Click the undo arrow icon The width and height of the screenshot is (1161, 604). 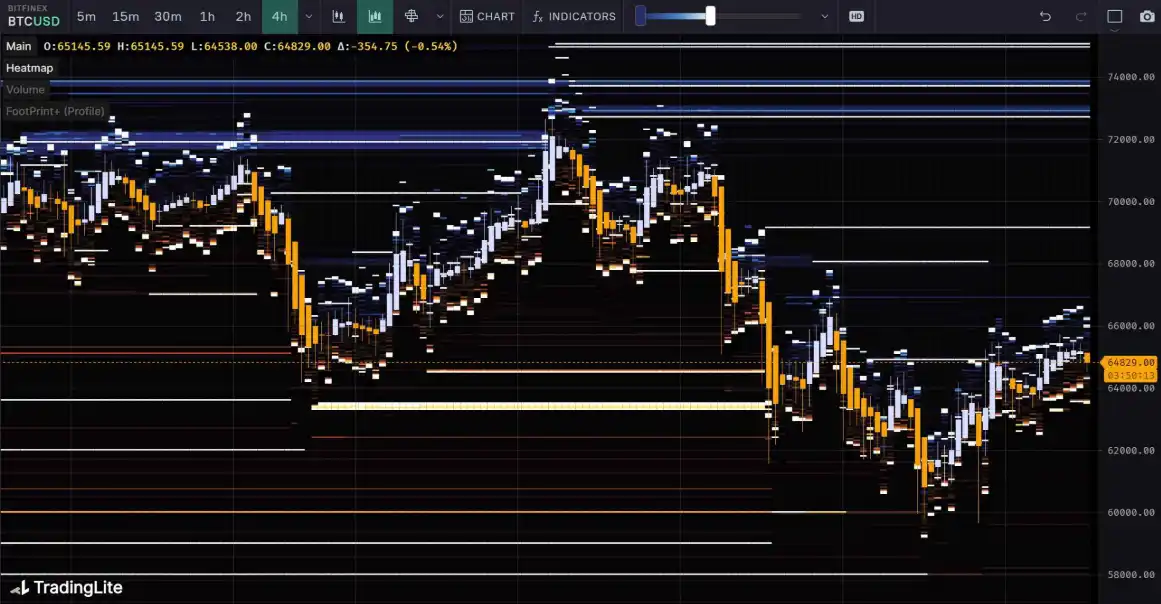[1045, 16]
